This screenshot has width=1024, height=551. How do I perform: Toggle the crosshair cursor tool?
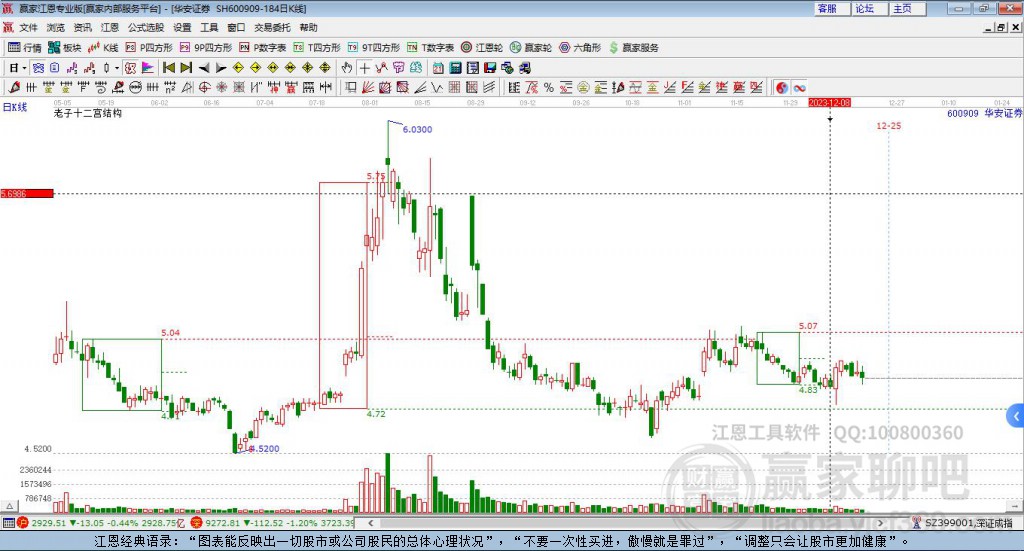[364, 68]
